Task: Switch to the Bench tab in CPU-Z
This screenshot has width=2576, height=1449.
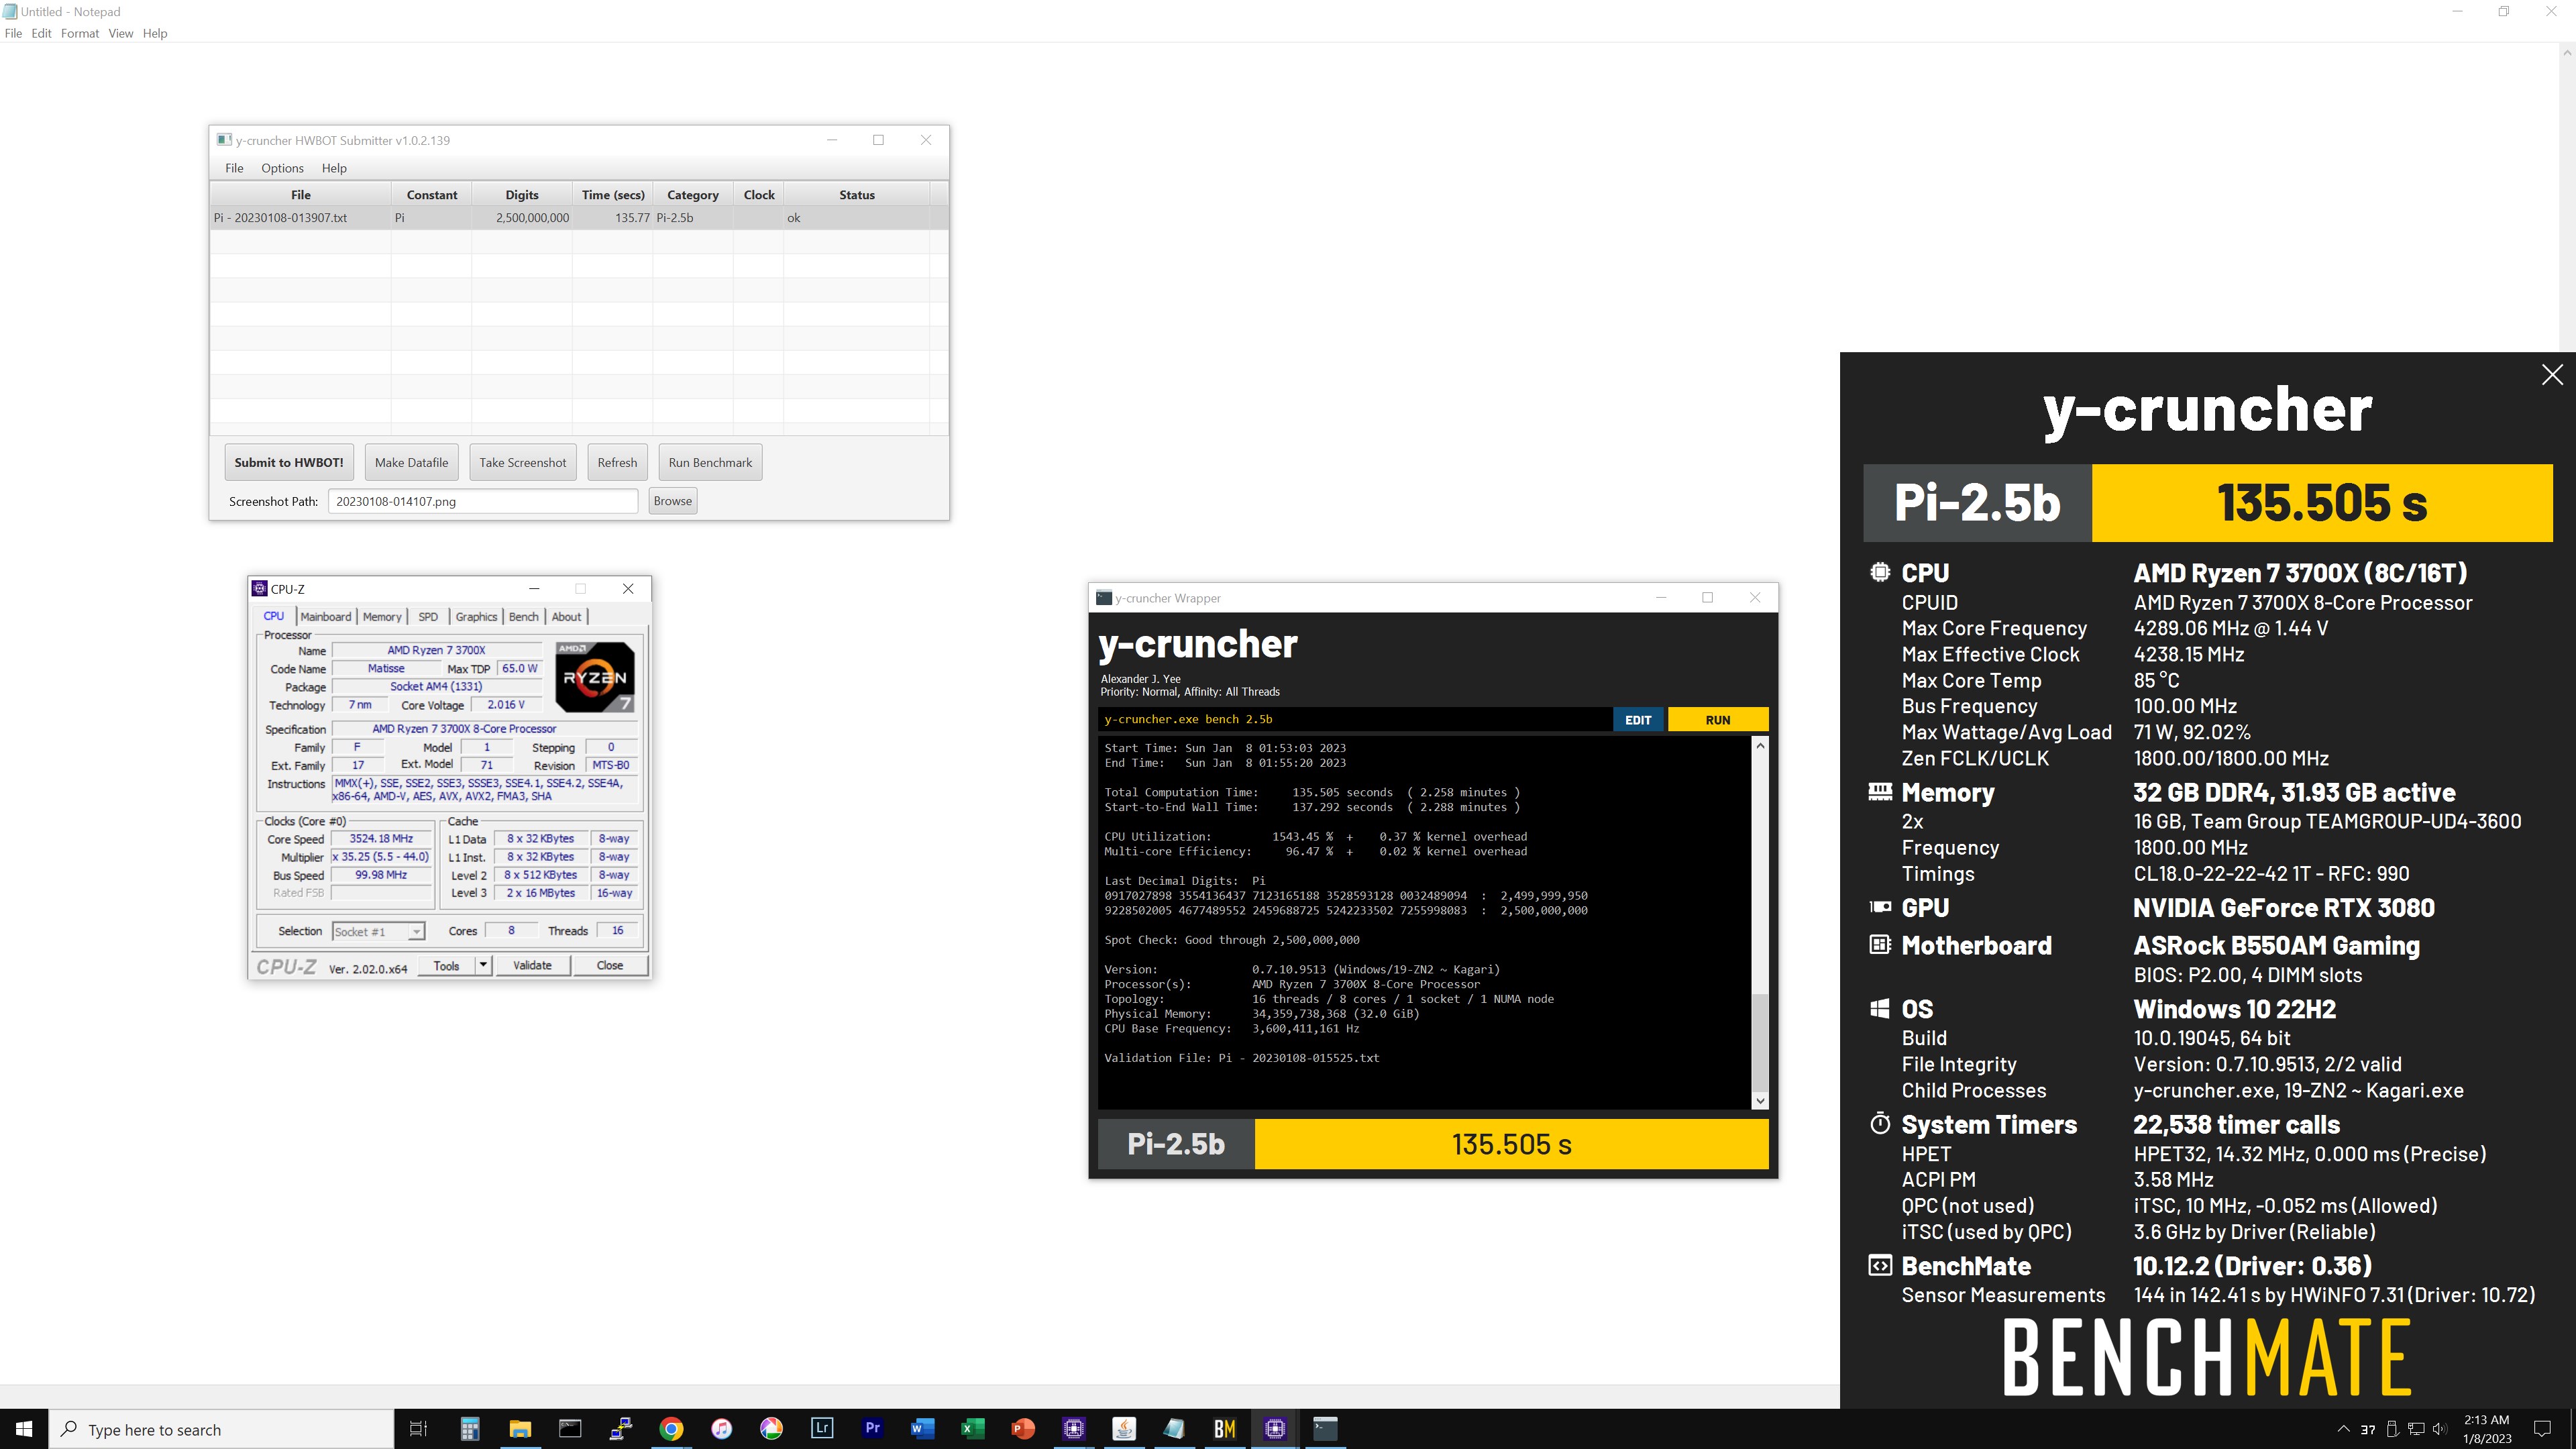Action: tap(524, 617)
